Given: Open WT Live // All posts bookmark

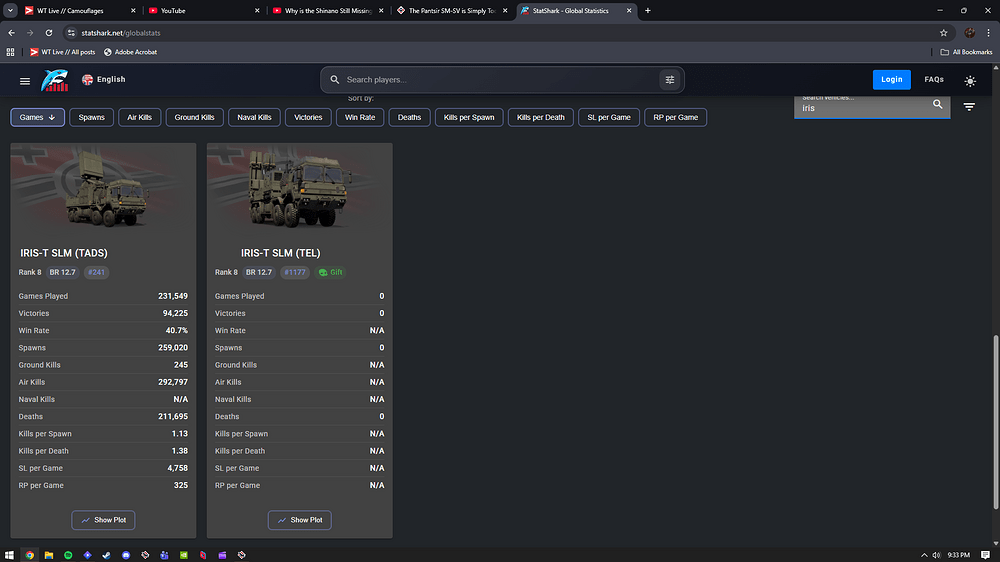Looking at the screenshot, I should 62,52.
